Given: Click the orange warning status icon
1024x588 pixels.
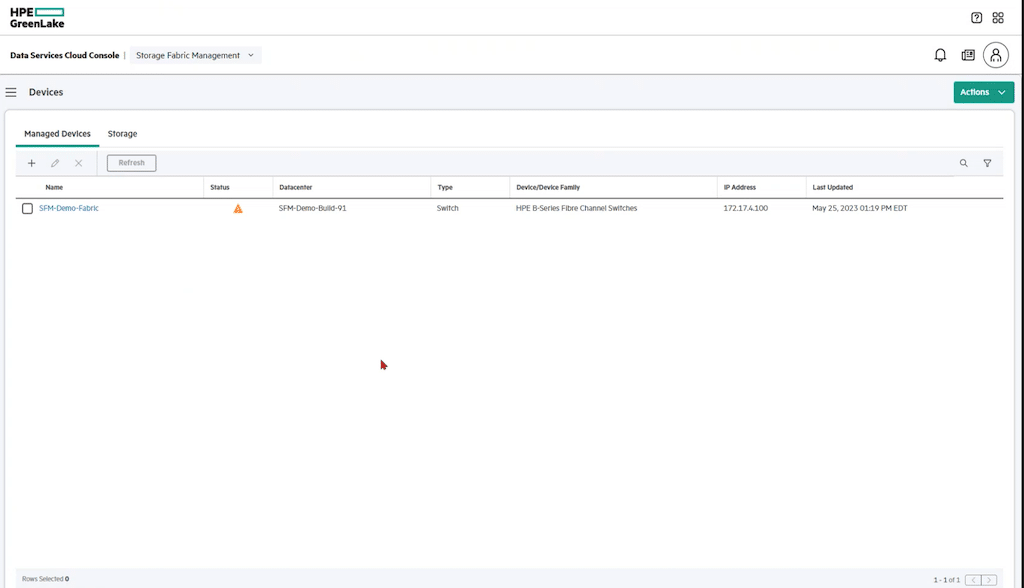Looking at the screenshot, I should tap(238, 208).
